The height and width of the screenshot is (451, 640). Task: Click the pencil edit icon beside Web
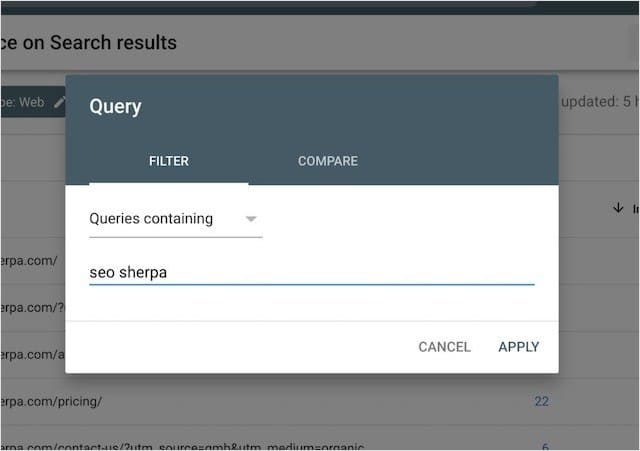coord(59,102)
